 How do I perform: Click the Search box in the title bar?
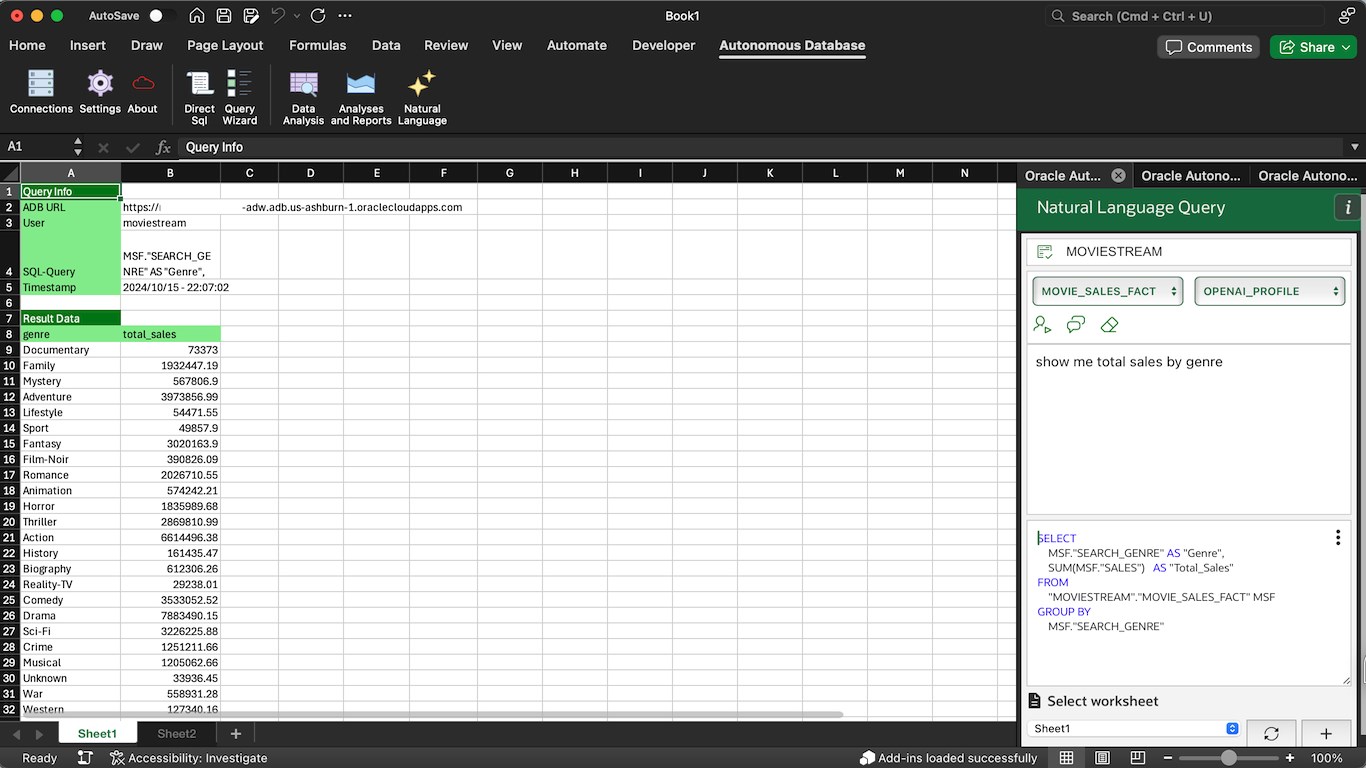1185,16
